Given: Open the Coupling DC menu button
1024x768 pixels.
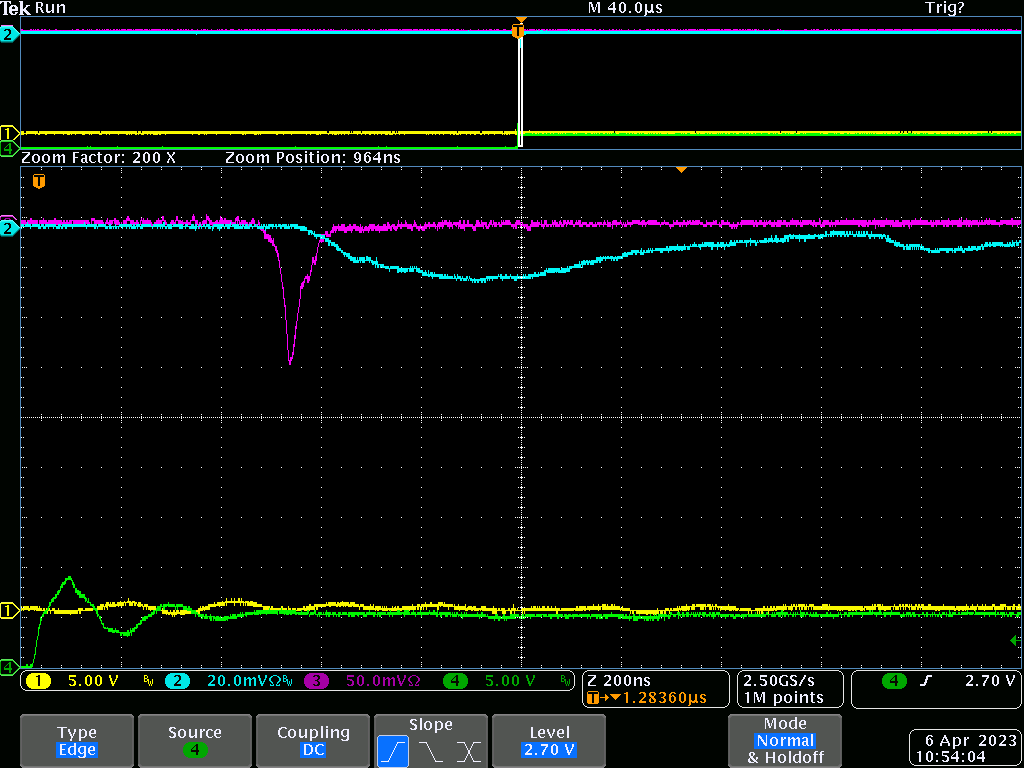Looking at the screenshot, I should 313,741.
